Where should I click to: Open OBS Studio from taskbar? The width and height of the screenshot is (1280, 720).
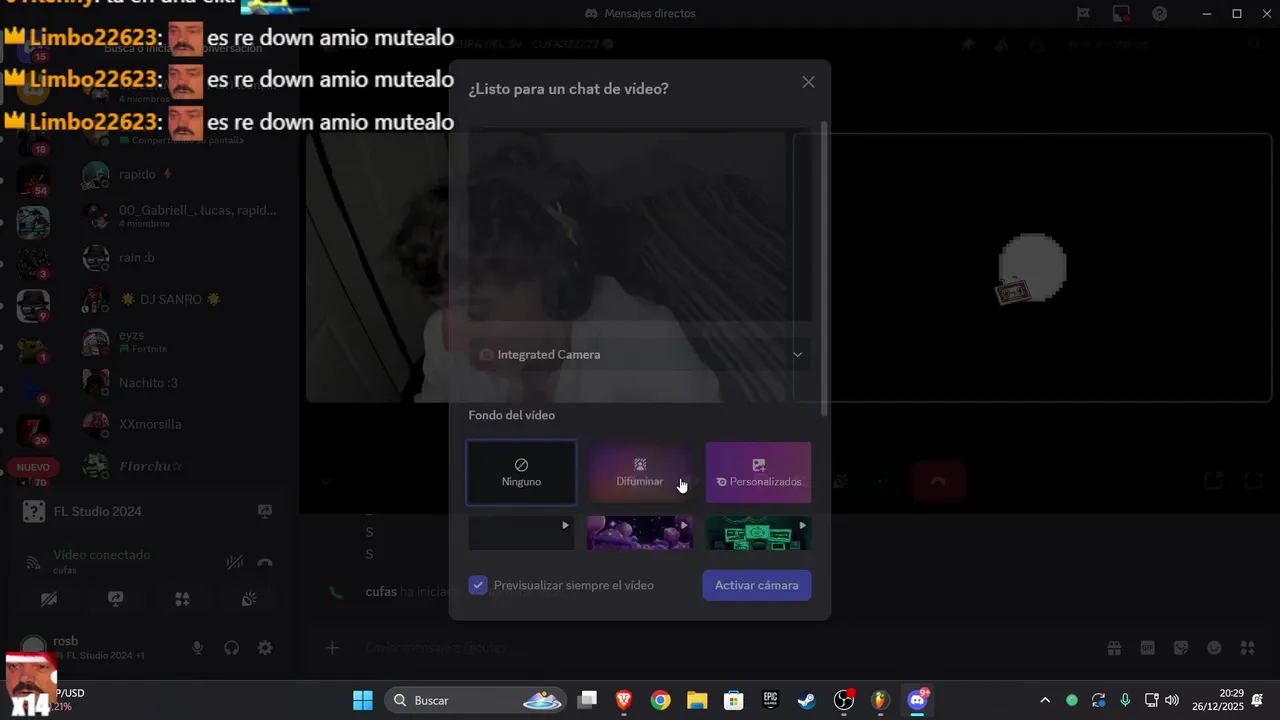point(844,700)
